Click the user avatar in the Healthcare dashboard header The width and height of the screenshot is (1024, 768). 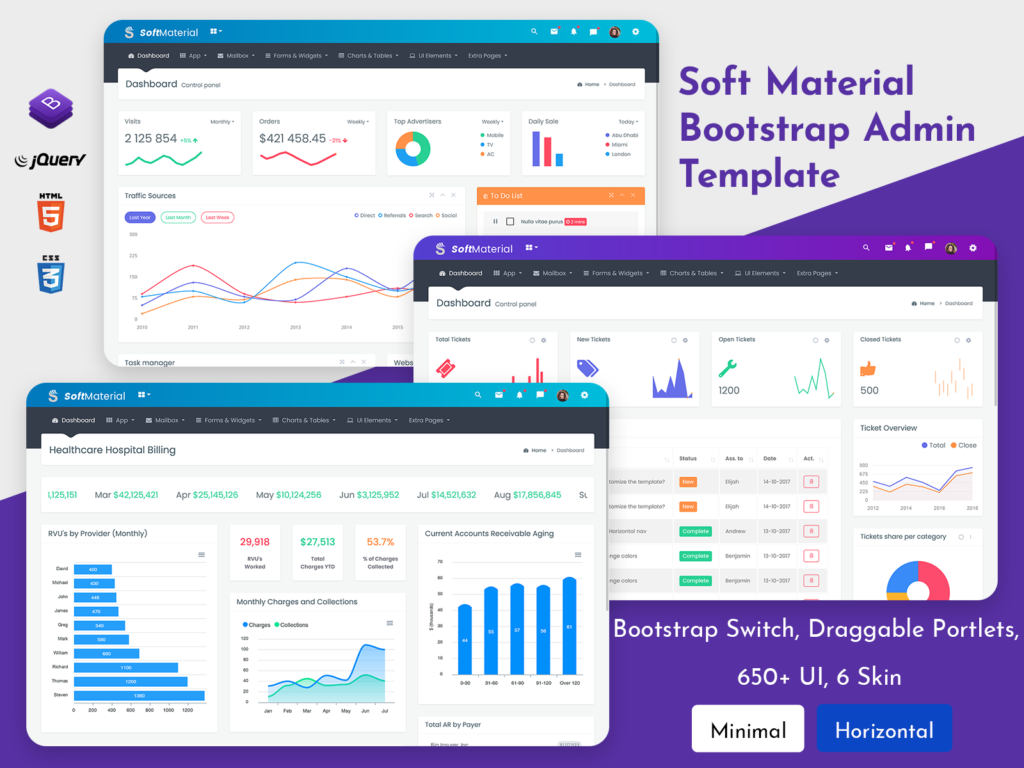(x=562, y=396)
